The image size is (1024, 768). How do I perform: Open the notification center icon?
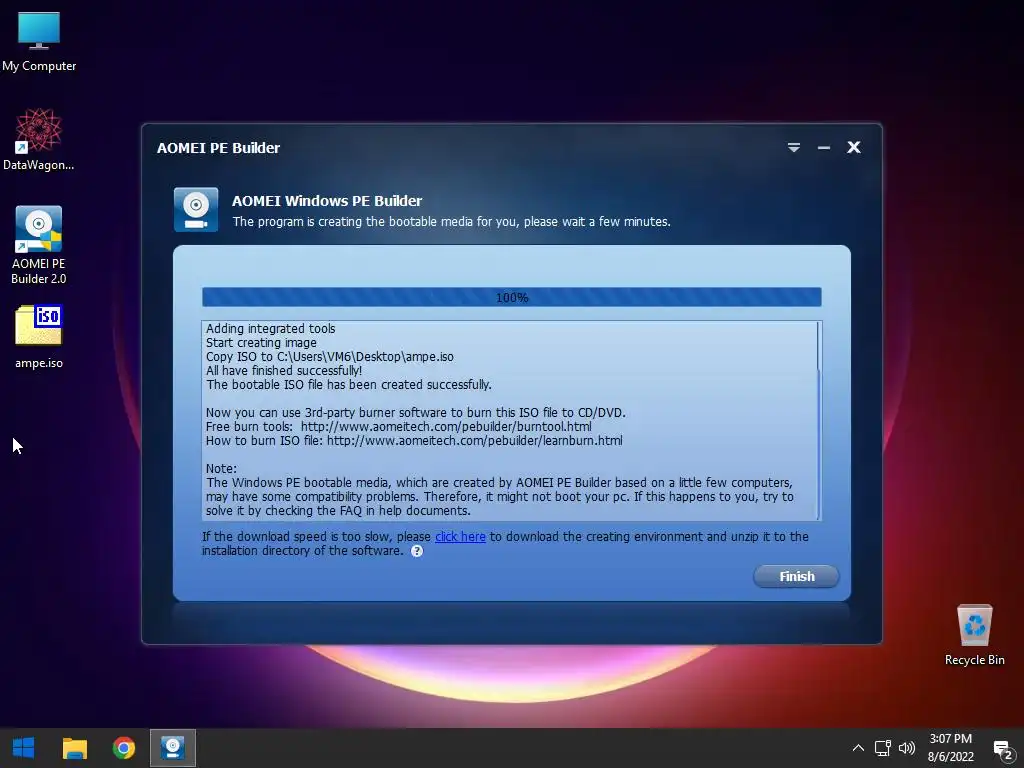pos(1002,749)
